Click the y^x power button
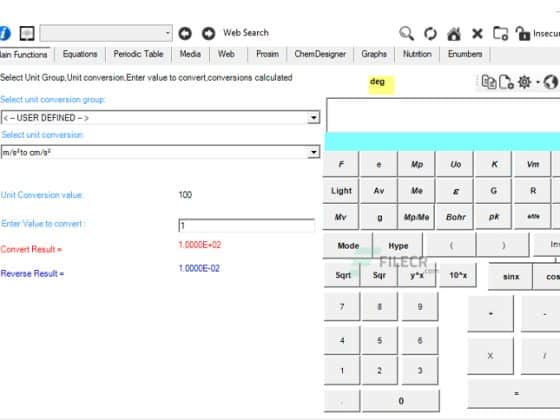Viewport: 560px width, 420px height. pos(417,275)
